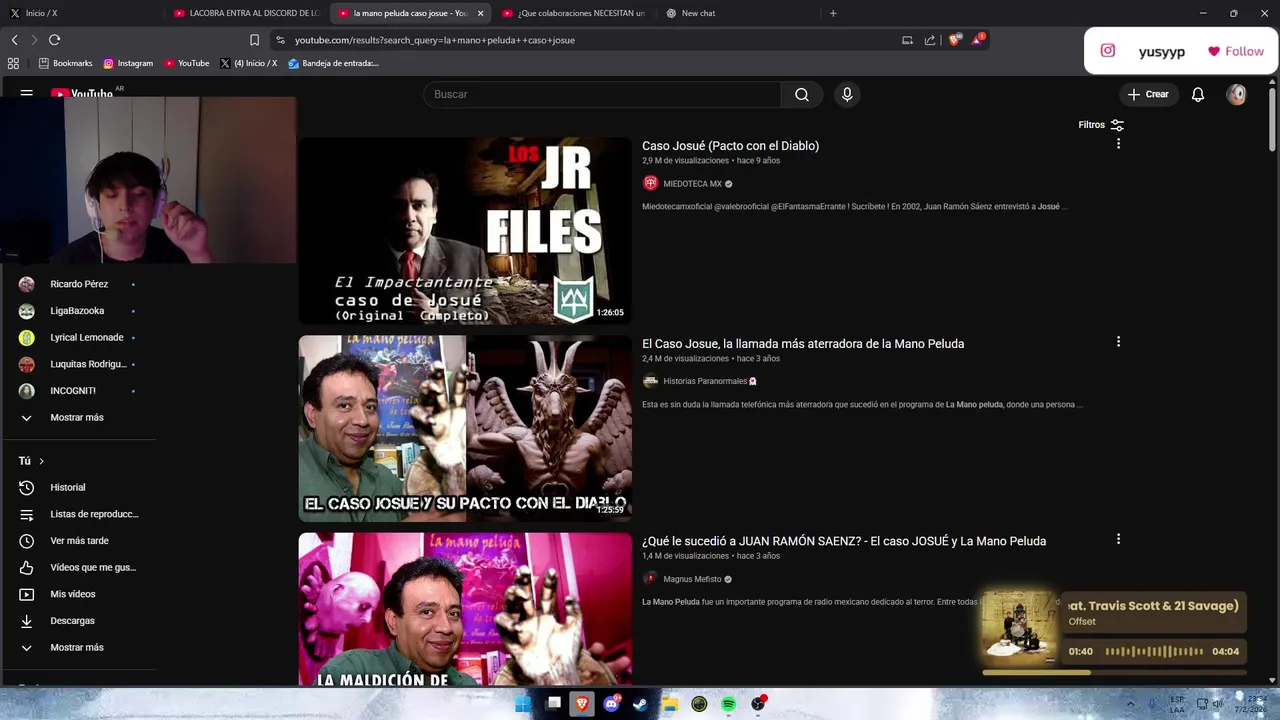Open ¿Qué le sucedió a JUAN RAMÓN SAENZ? title
This screenshot has height=720, width=1280.
point(844,541)
